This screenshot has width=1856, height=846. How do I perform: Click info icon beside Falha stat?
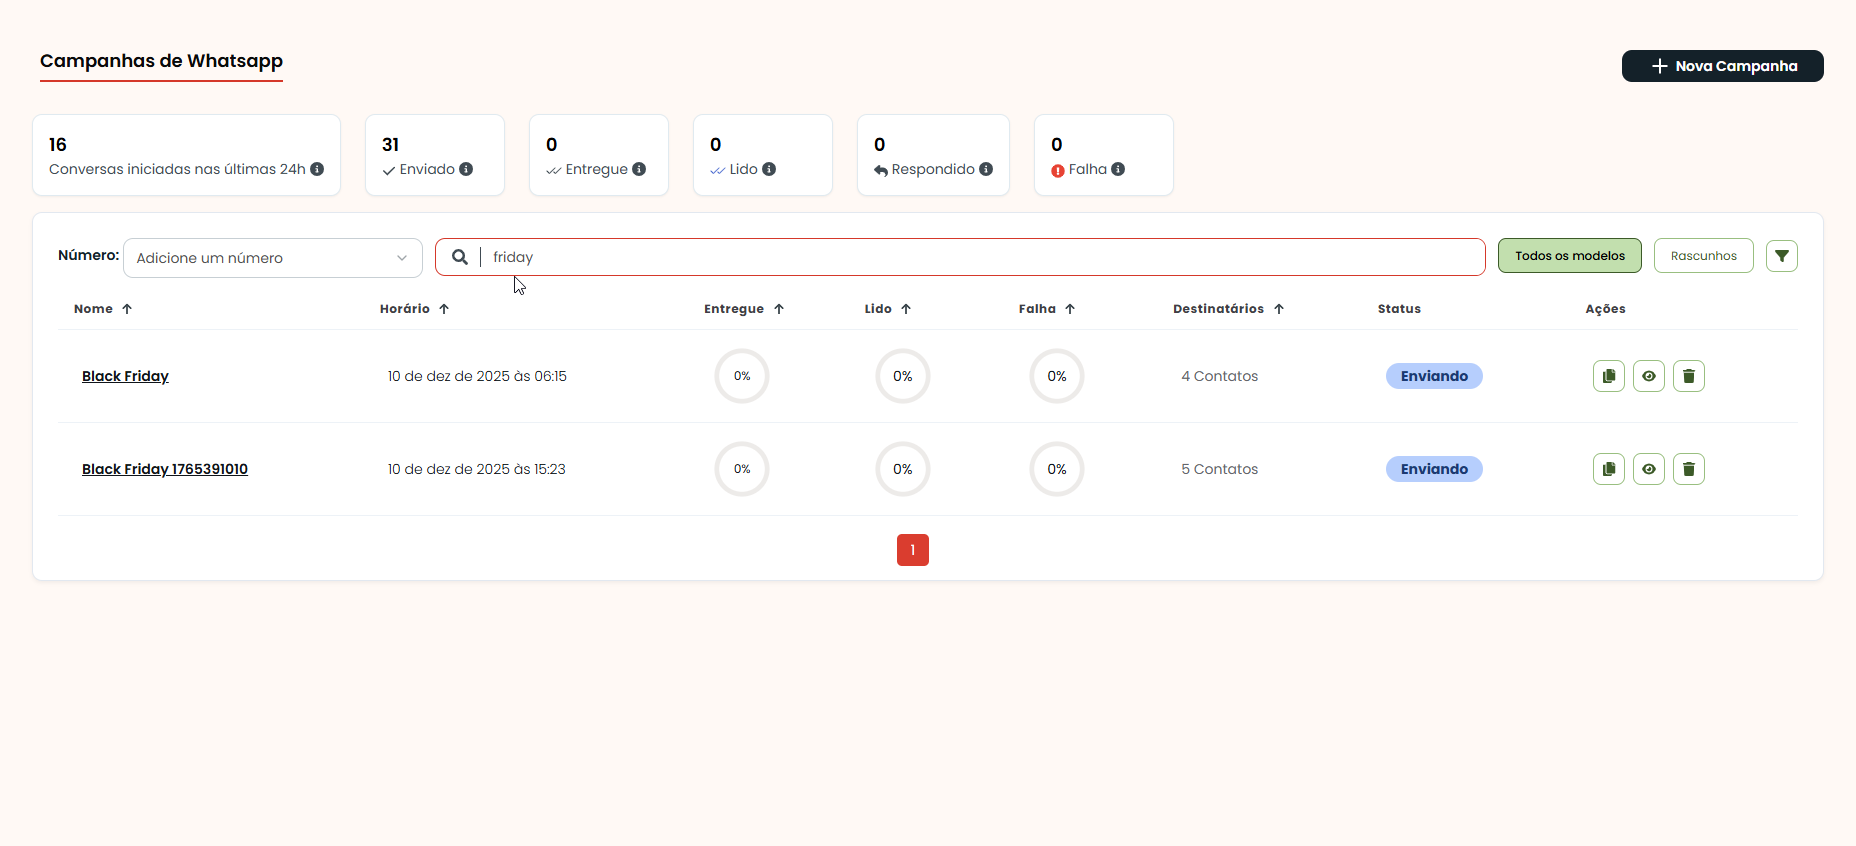coord(1118,169)
